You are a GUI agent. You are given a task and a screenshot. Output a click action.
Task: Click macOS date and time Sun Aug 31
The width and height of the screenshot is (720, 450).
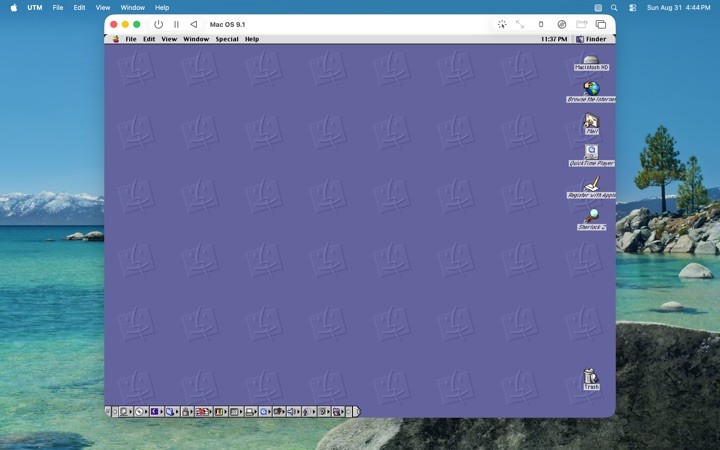[x=679, y=7]
